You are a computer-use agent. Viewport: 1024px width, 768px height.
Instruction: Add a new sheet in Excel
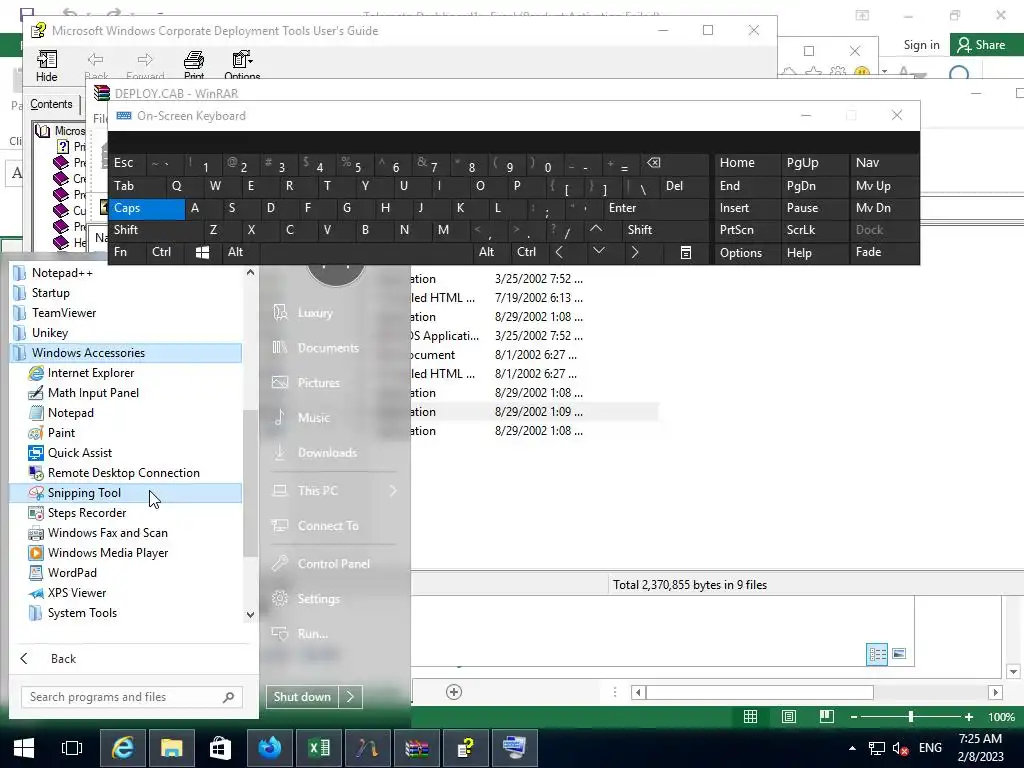point(454,692)
